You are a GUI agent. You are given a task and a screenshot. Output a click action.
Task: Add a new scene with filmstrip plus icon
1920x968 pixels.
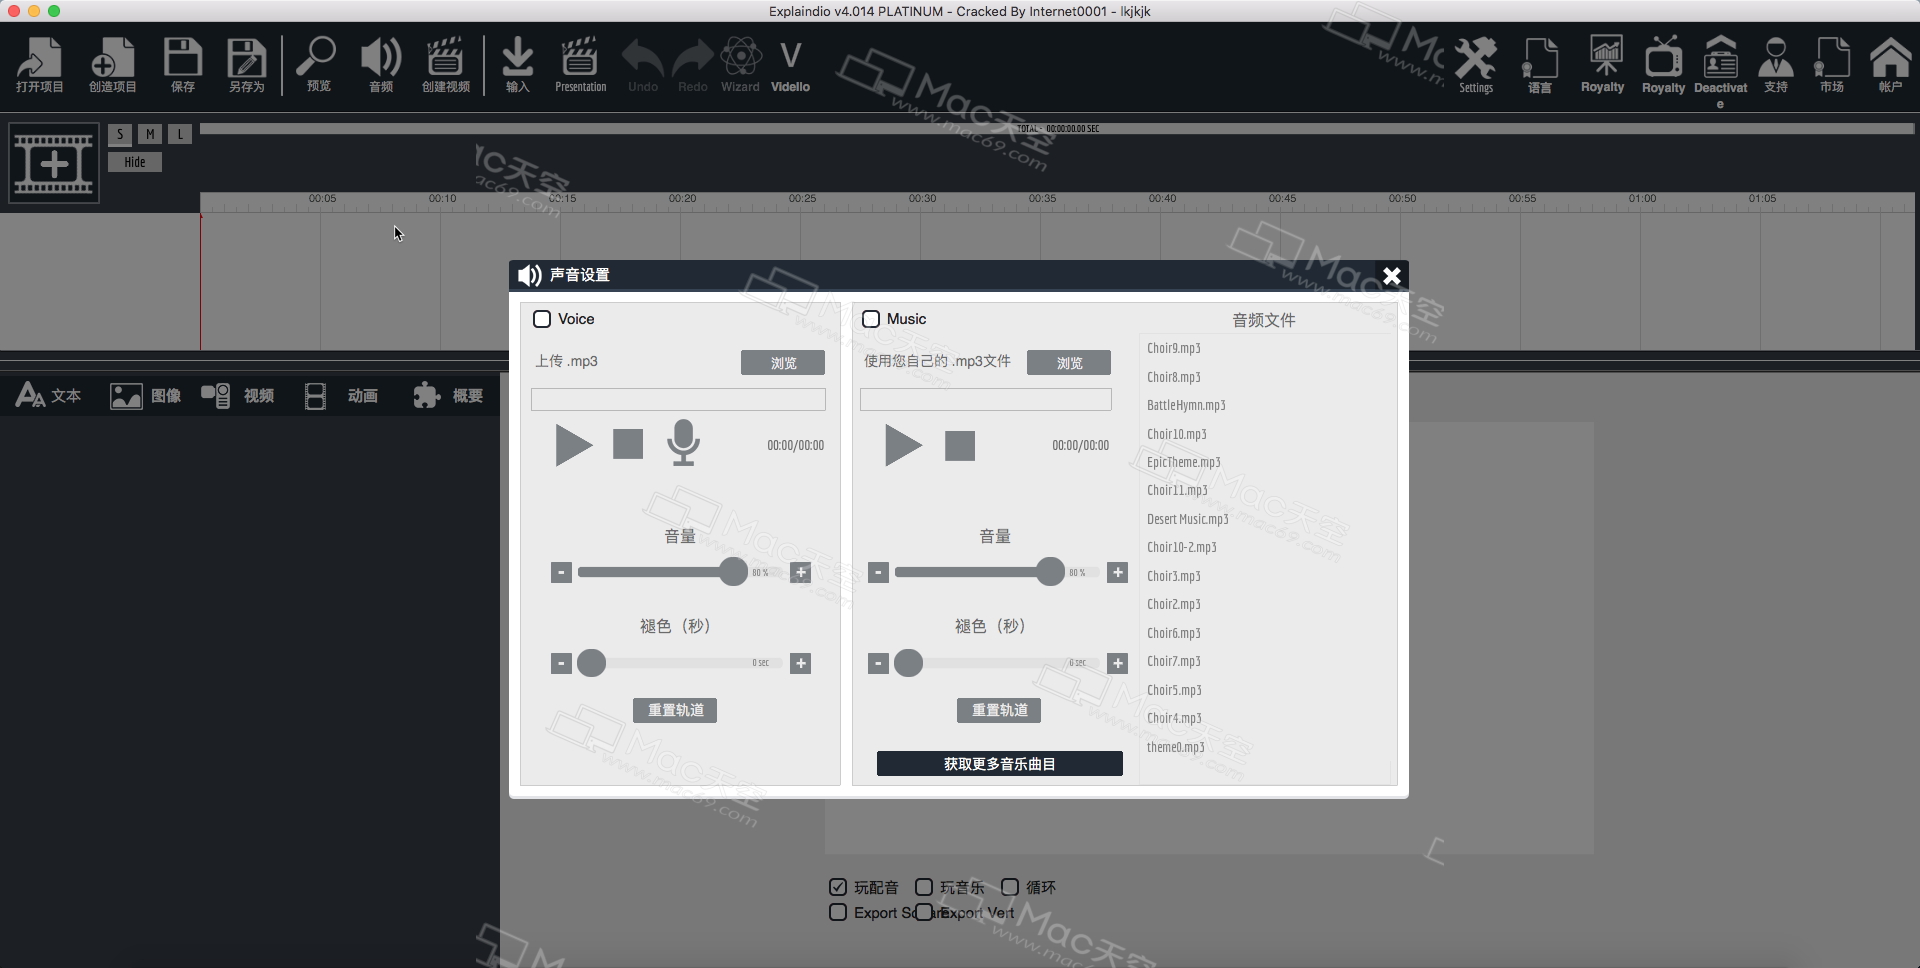coord(54,163)
